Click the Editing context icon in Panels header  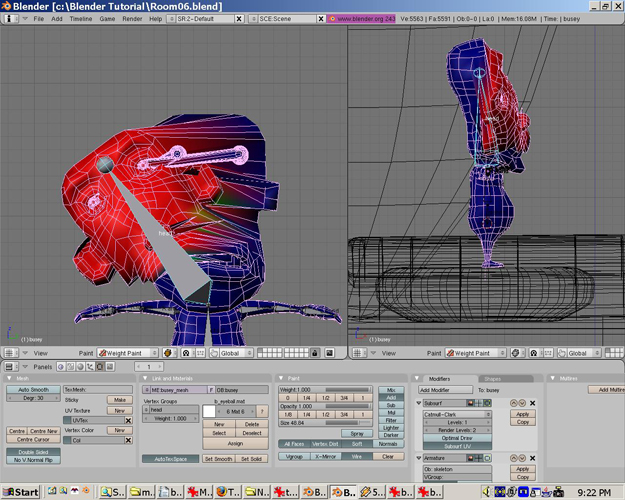click(x=98, y=367)
